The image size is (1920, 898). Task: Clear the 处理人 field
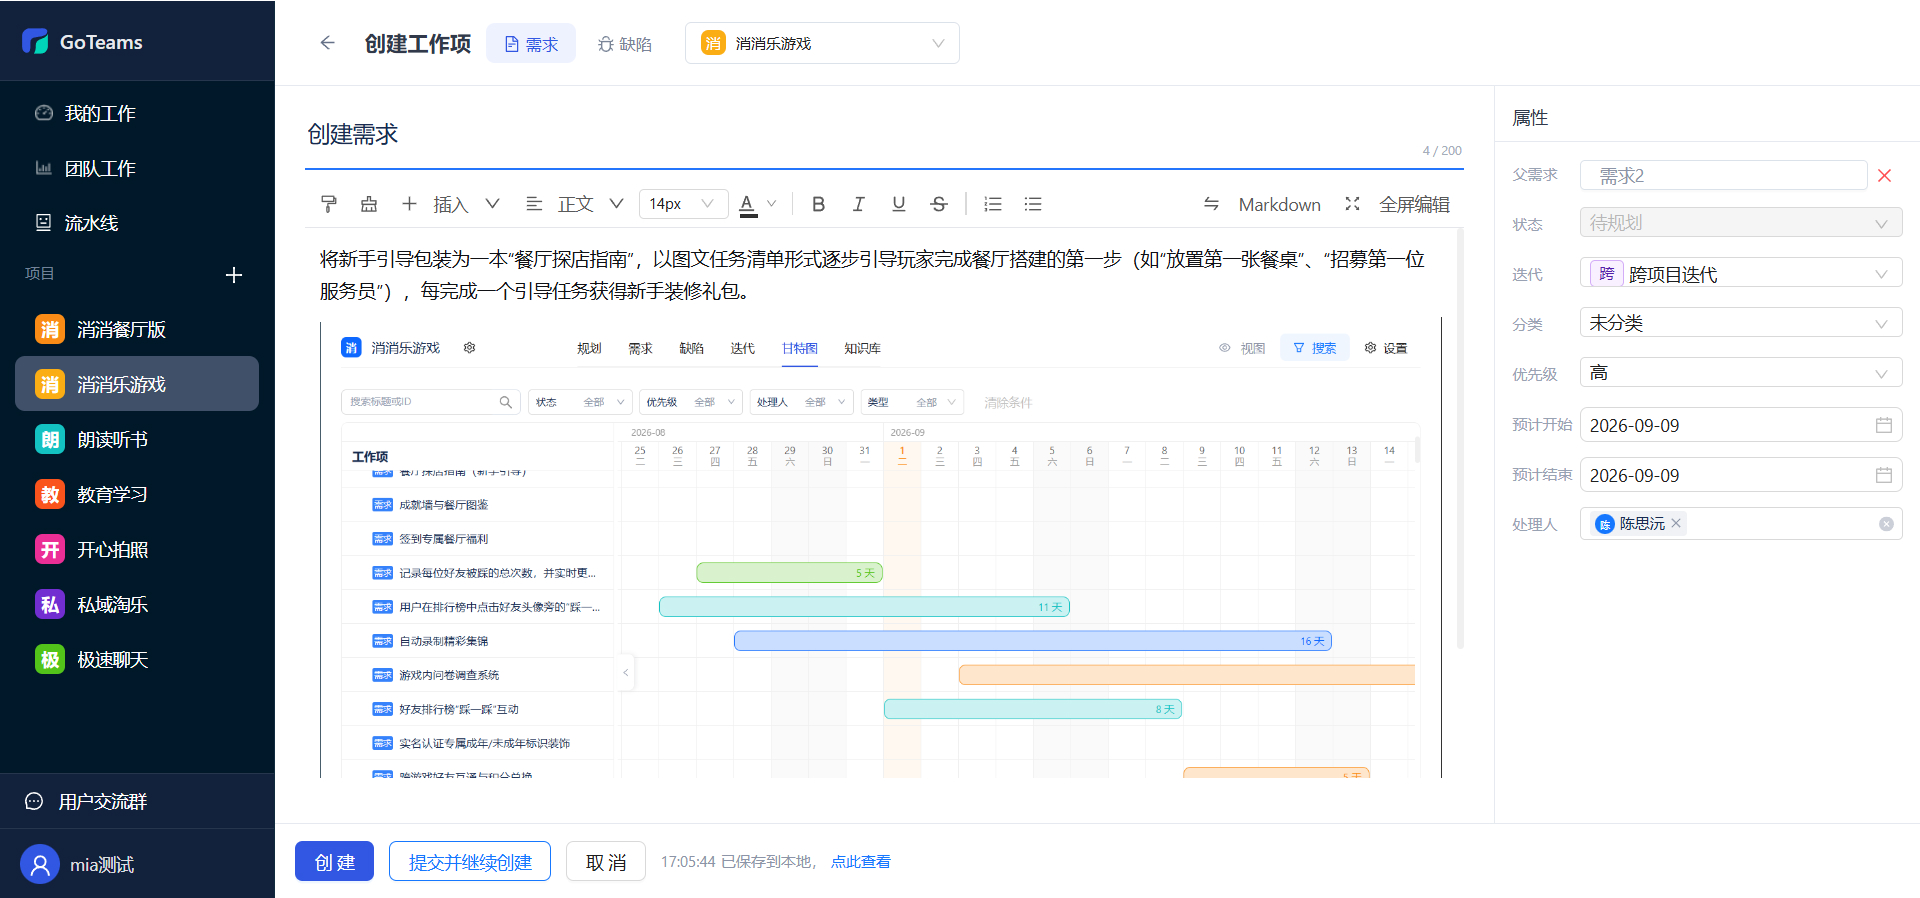click(1886, 524)
